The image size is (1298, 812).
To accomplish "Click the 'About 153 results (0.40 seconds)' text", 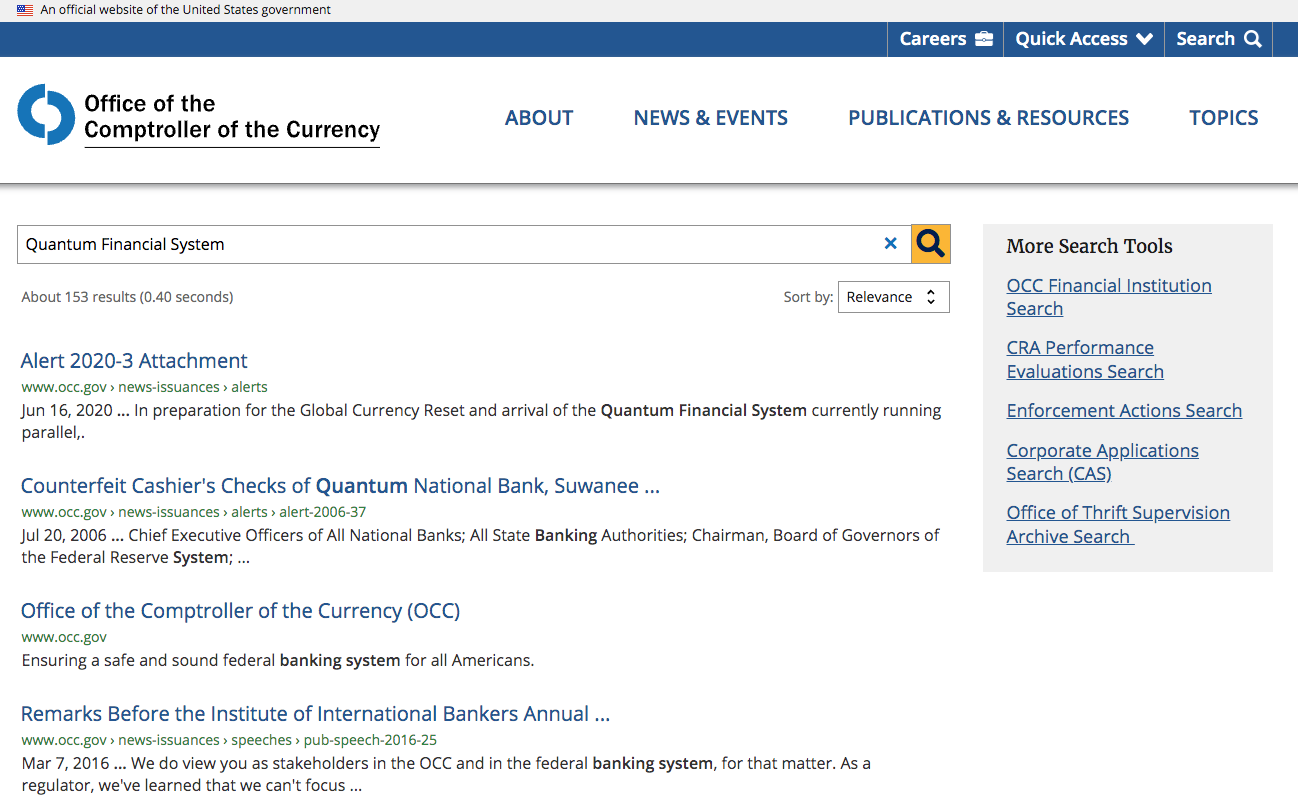I will 127,297.
